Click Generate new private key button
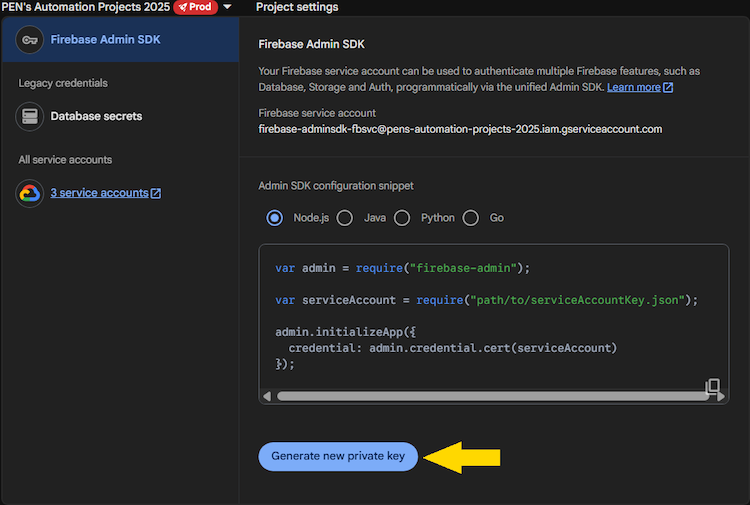 click(x=338, y=456)
